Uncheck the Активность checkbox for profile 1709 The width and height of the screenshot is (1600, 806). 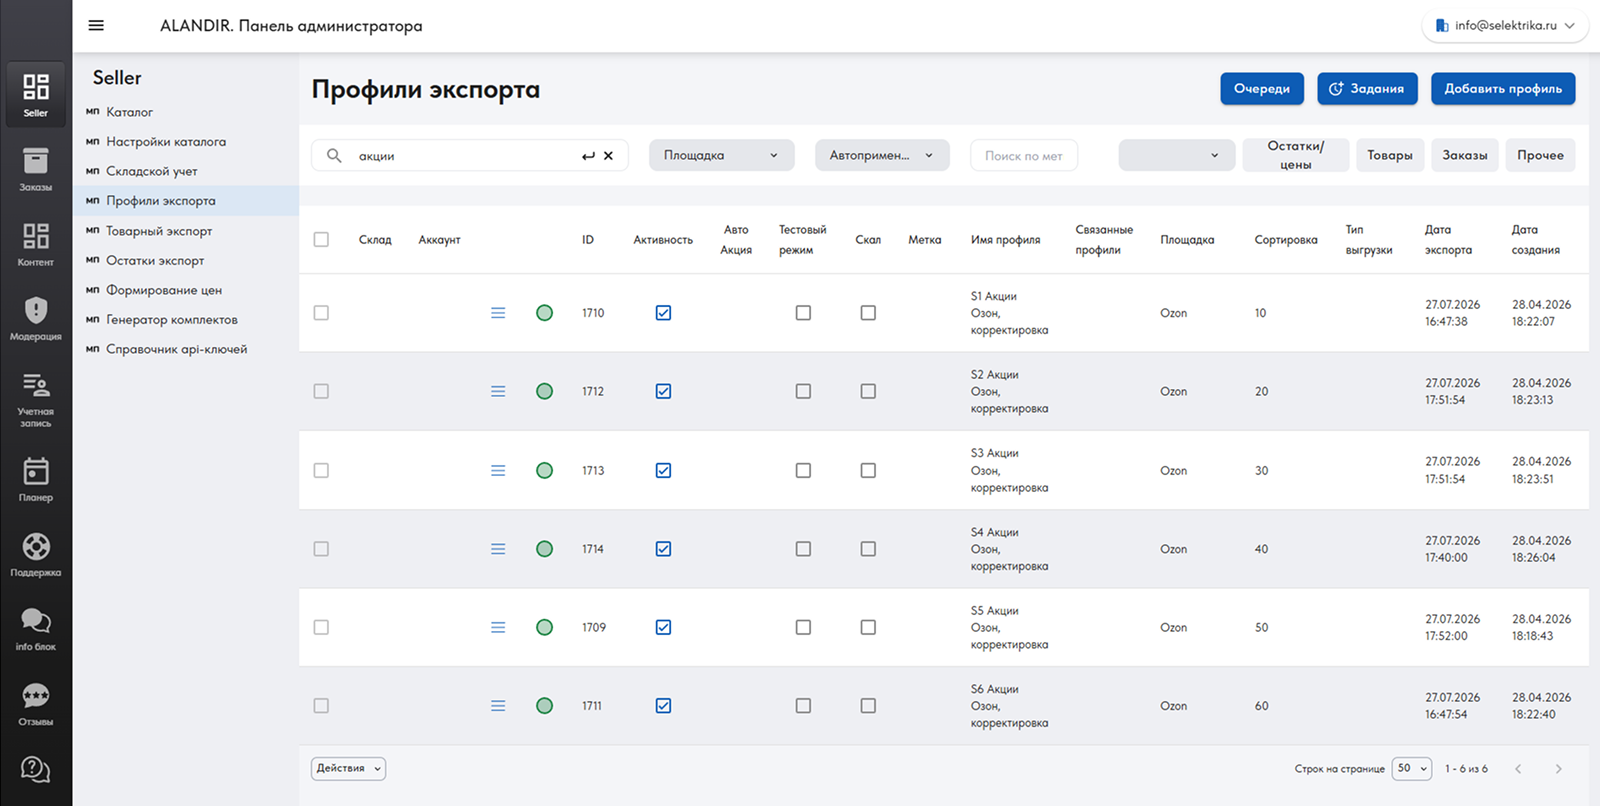pyautogui.click(x=663, y=627)
